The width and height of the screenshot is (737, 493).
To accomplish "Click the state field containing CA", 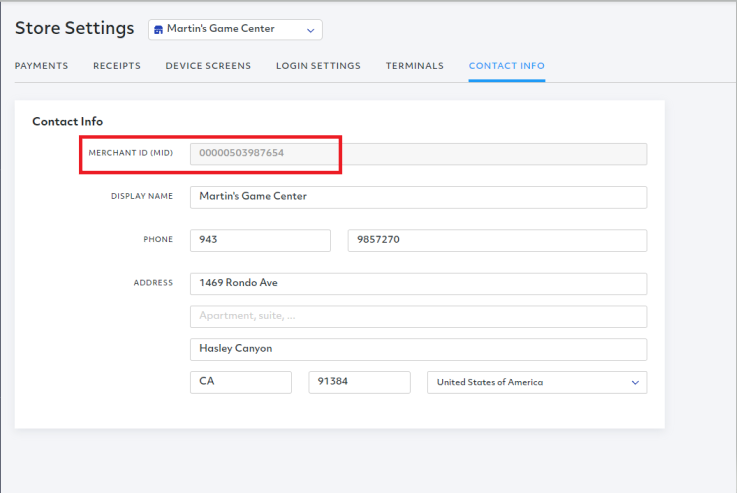I will click(240, 382).
